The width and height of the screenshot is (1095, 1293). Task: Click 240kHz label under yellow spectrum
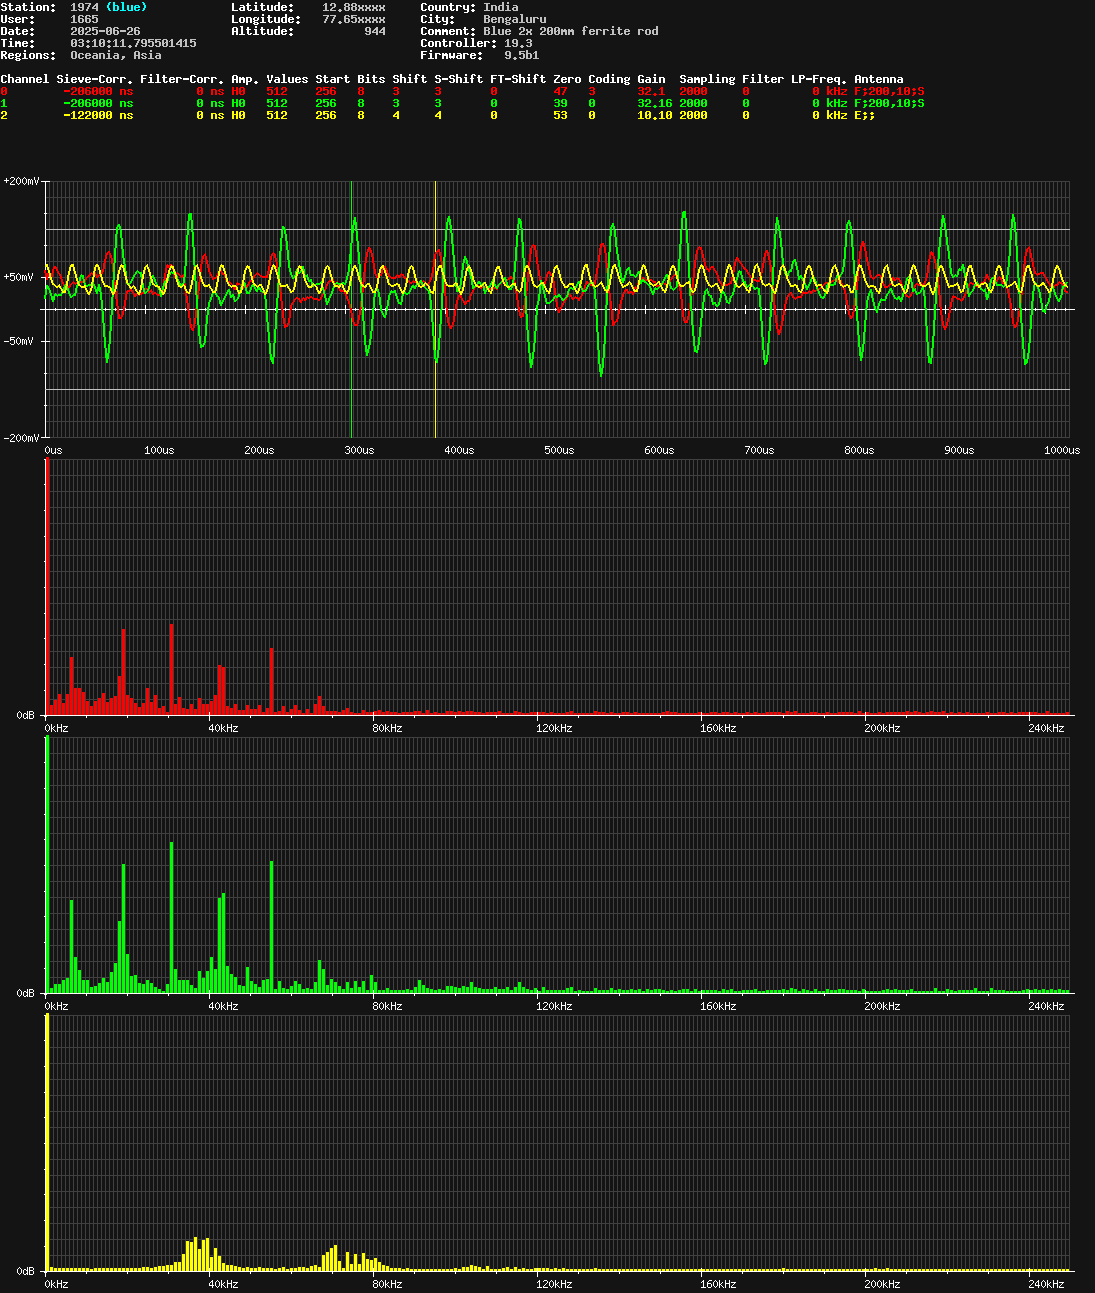pyautogui.click(x=1046, y=1284)
